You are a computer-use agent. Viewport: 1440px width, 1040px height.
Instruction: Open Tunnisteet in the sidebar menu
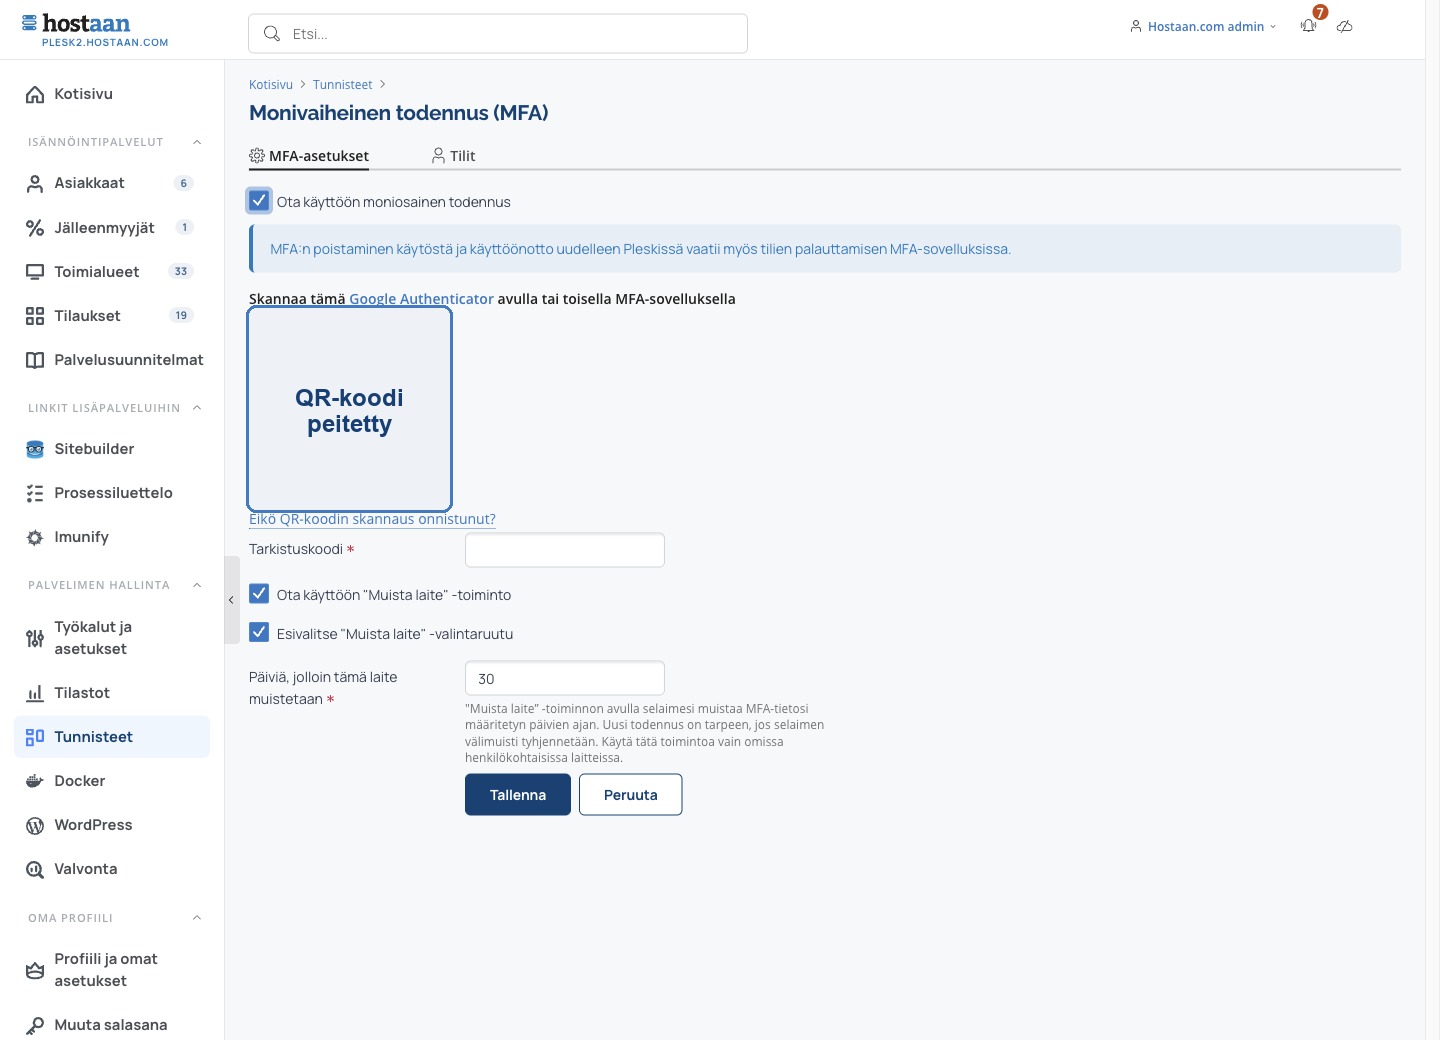[x=112, y=737]
